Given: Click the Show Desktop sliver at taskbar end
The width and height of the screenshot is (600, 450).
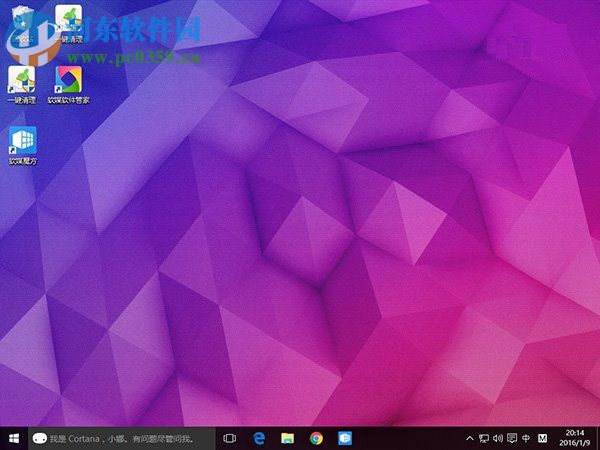Looking at the screenshot, I should pos(598,439).
